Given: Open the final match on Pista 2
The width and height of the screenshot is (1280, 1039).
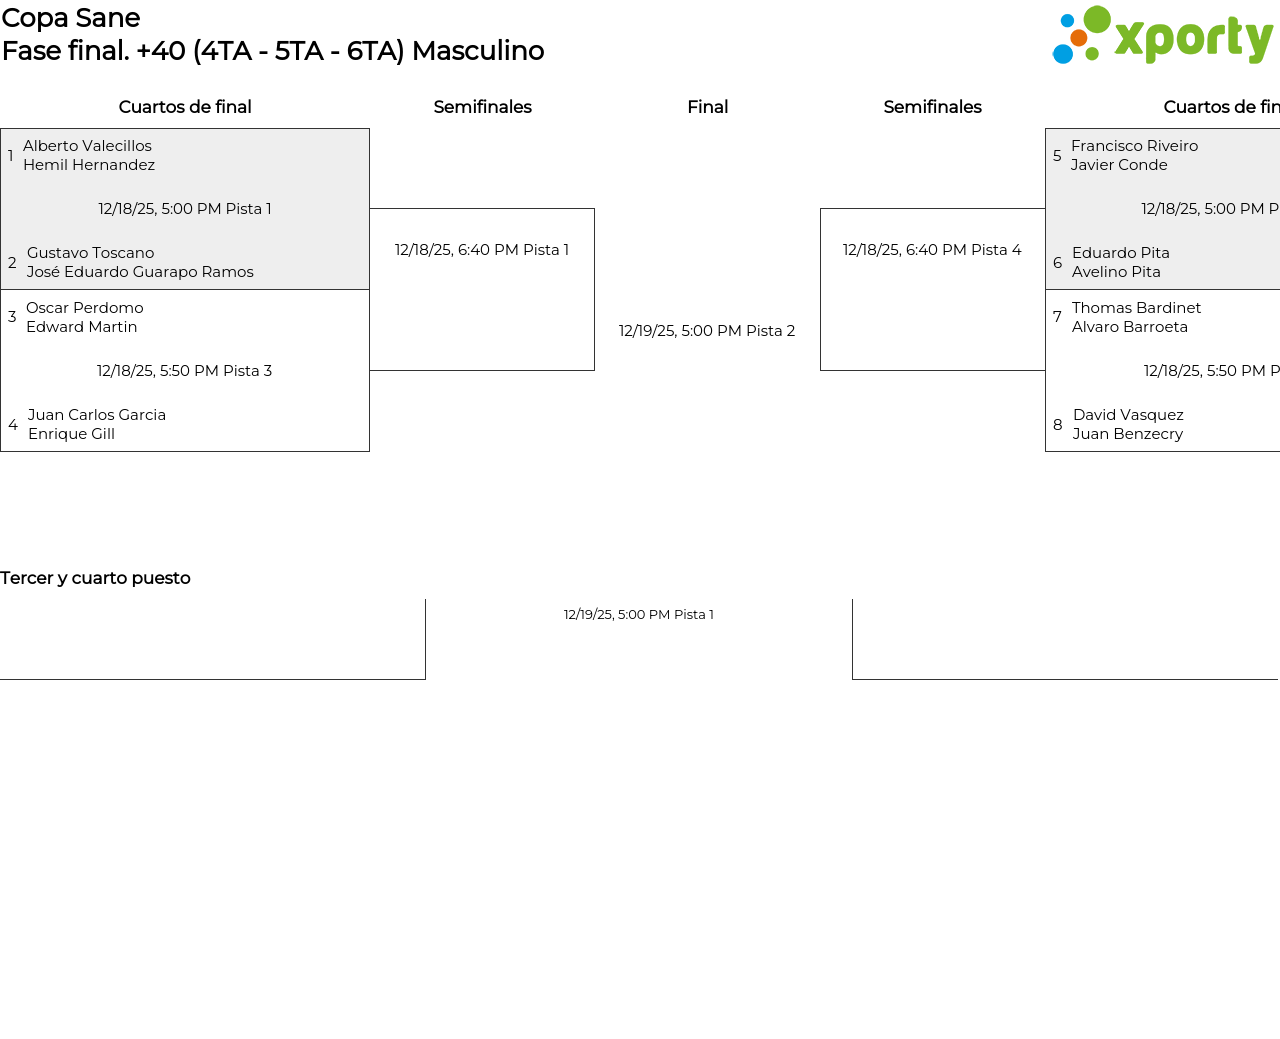Looking at the screenshot, I should (x=707, y=331).
